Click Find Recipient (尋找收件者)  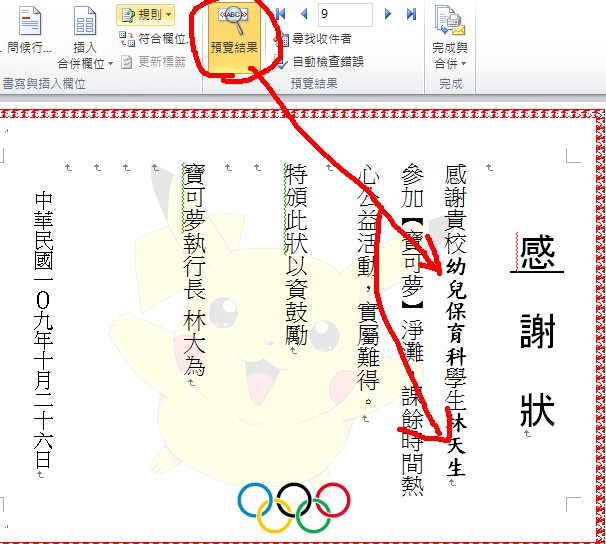(x=314, y=39)
